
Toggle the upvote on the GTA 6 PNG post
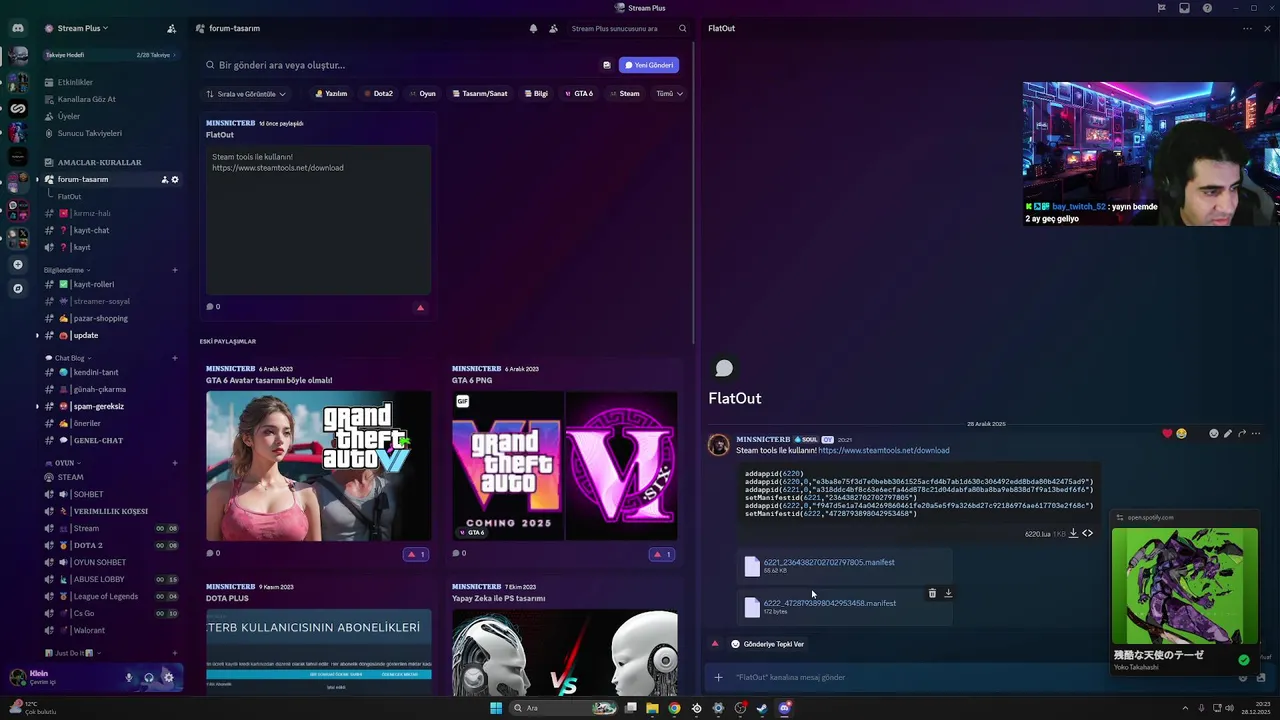pos(662,554)
